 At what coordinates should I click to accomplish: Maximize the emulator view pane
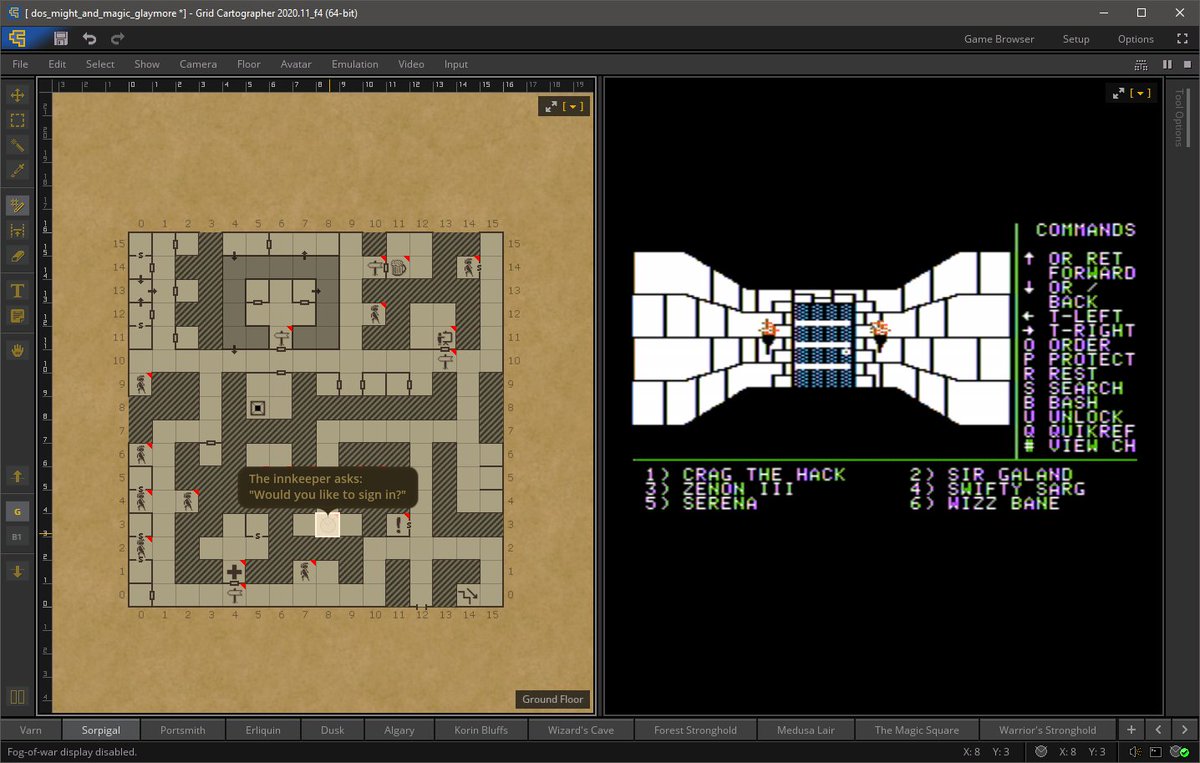(1120, 93)
